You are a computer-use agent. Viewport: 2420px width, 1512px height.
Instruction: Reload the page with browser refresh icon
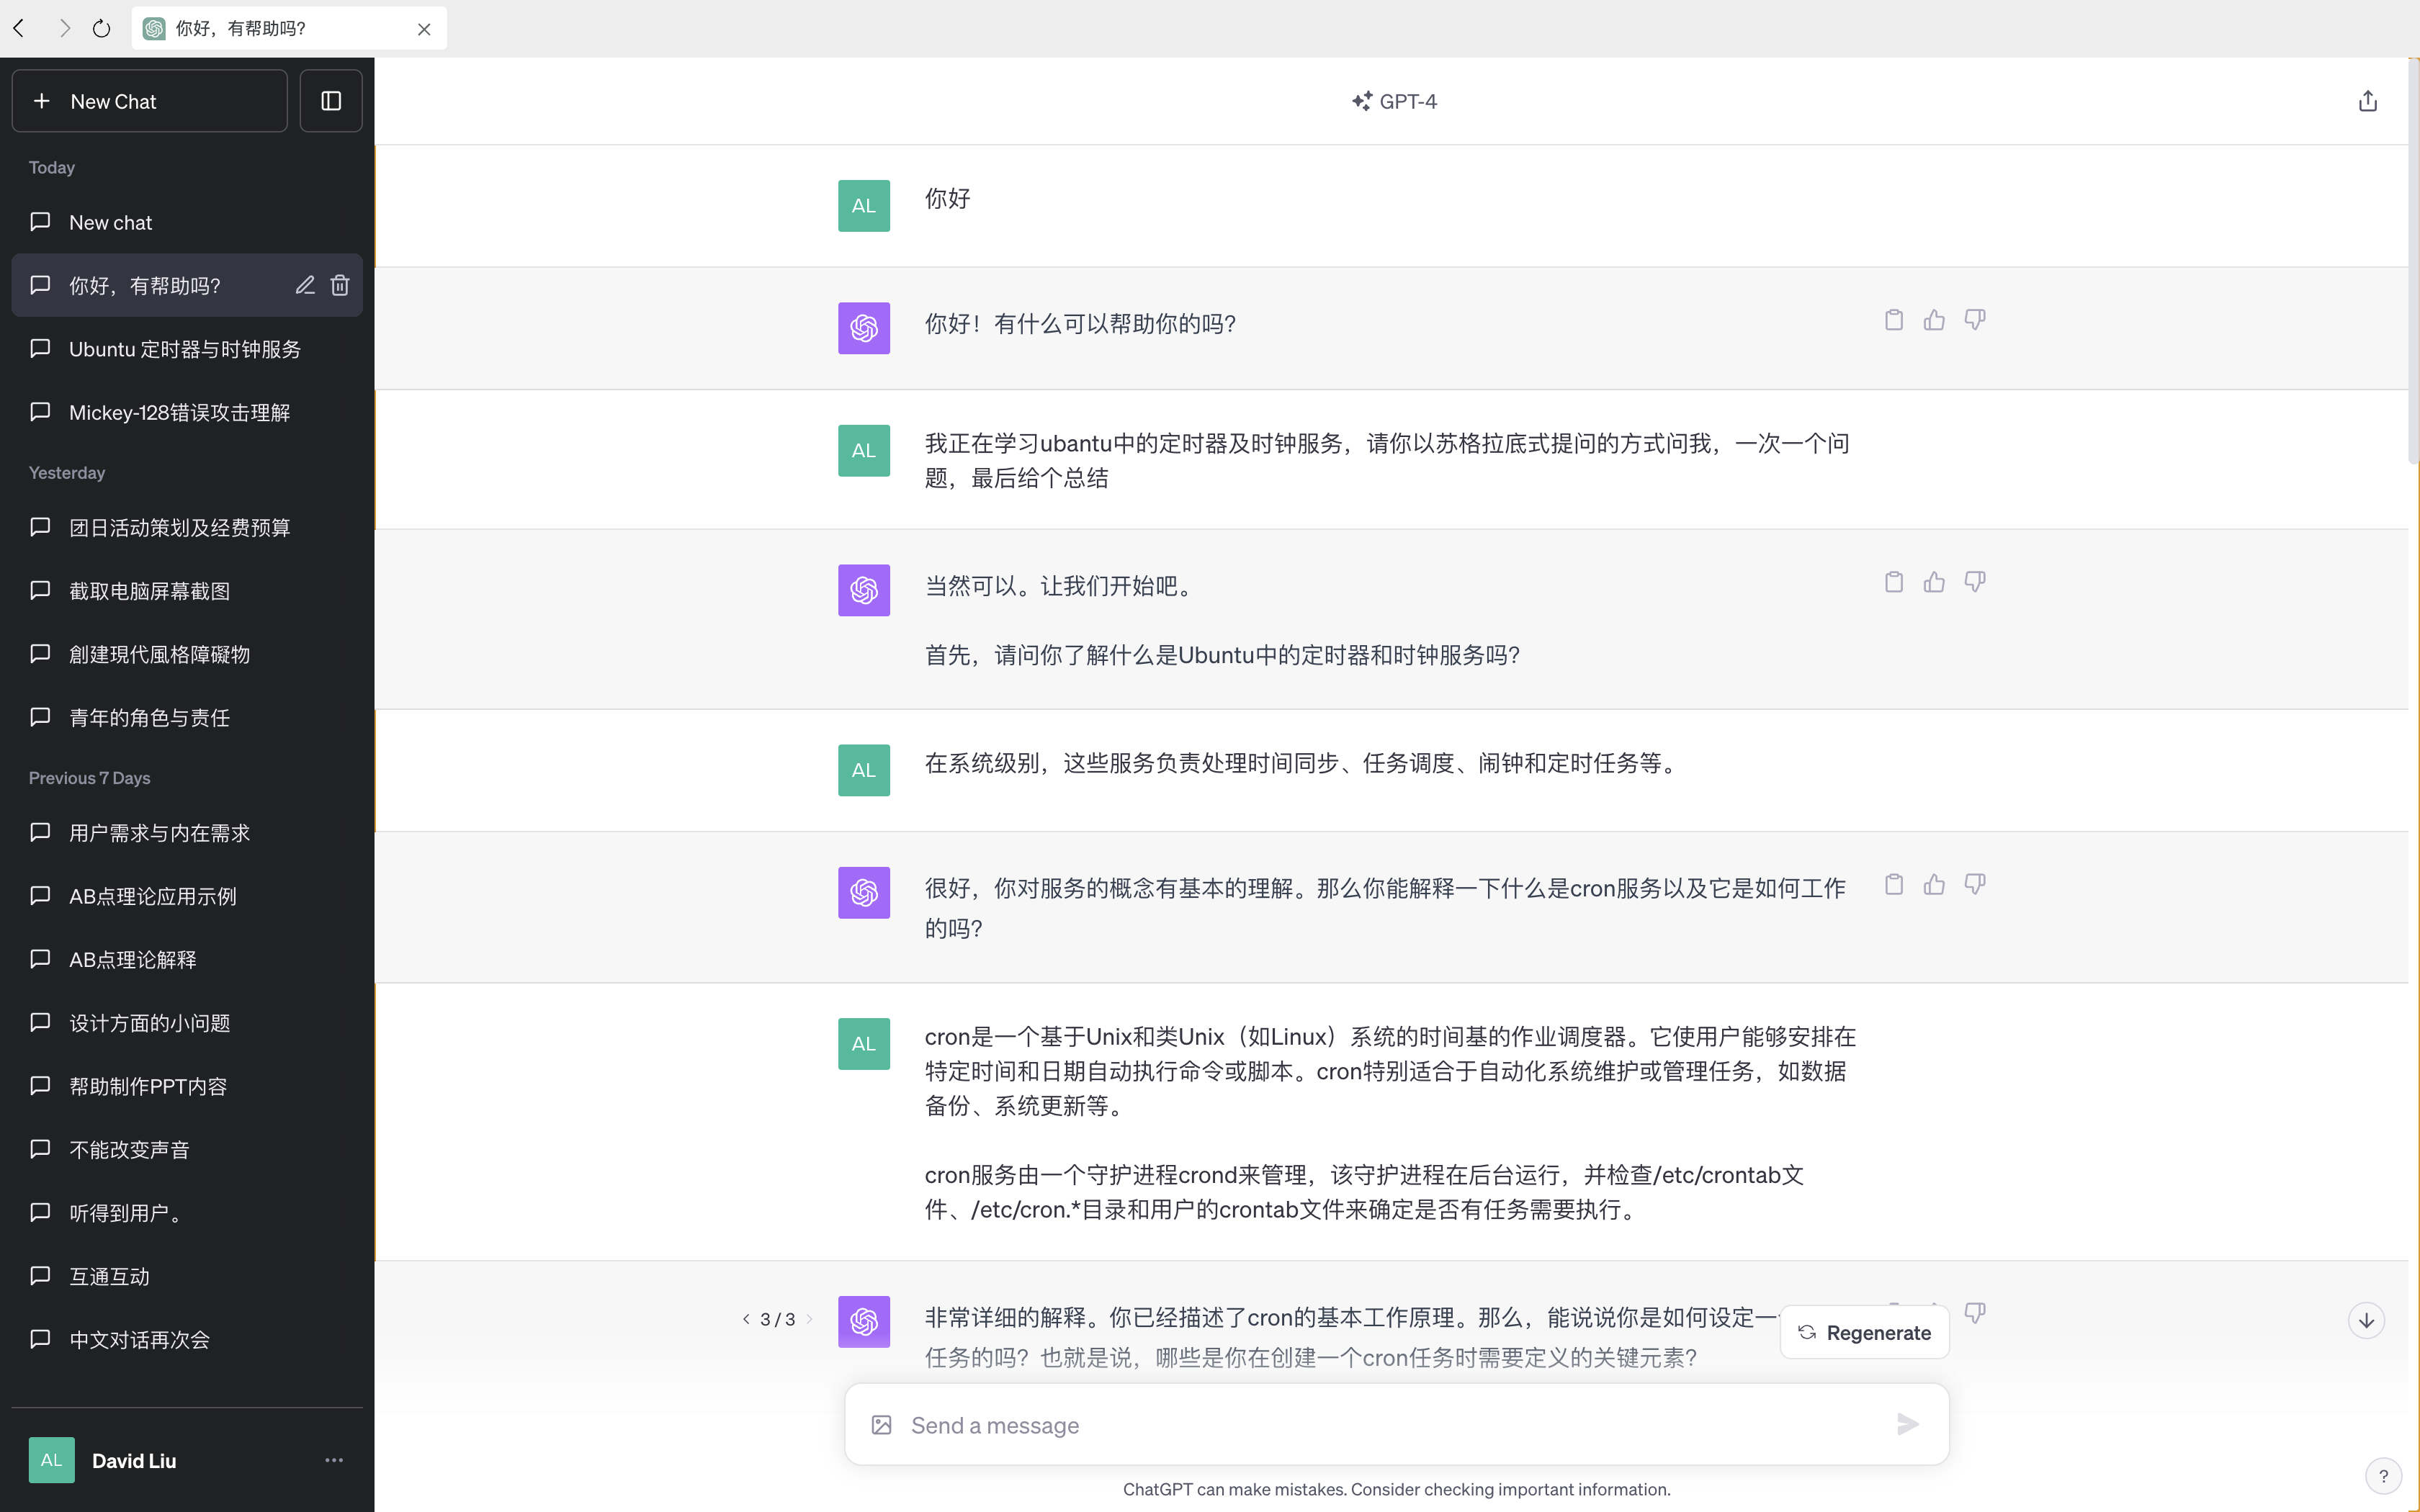101,28
